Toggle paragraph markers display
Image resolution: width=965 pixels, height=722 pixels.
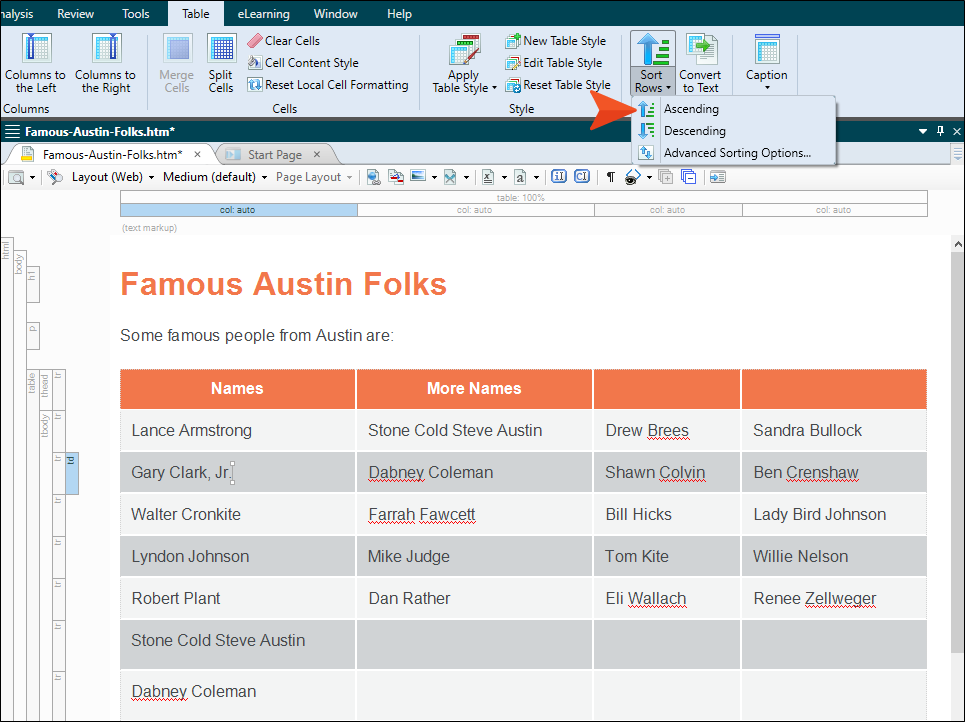tap(611, 177)
